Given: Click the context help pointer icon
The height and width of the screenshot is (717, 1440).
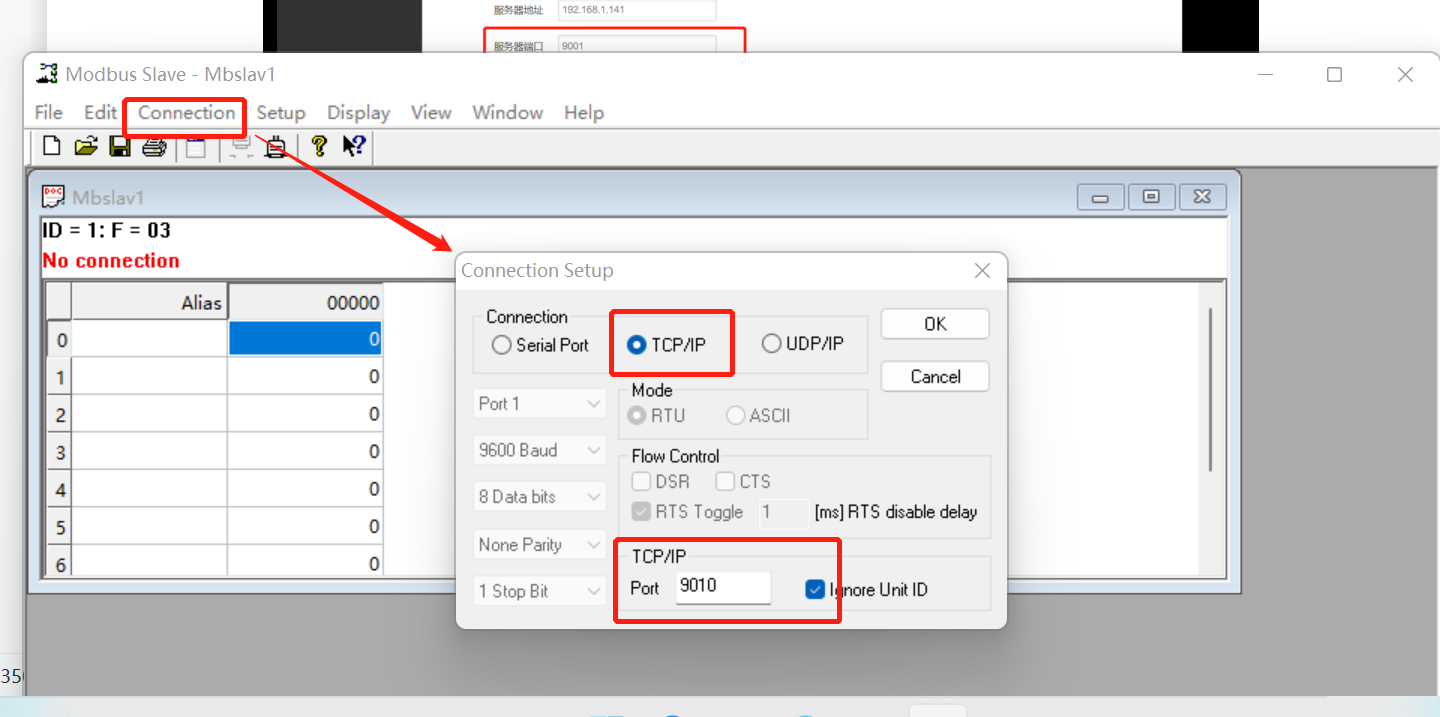Looking at the screenshot, I should 354,147.
